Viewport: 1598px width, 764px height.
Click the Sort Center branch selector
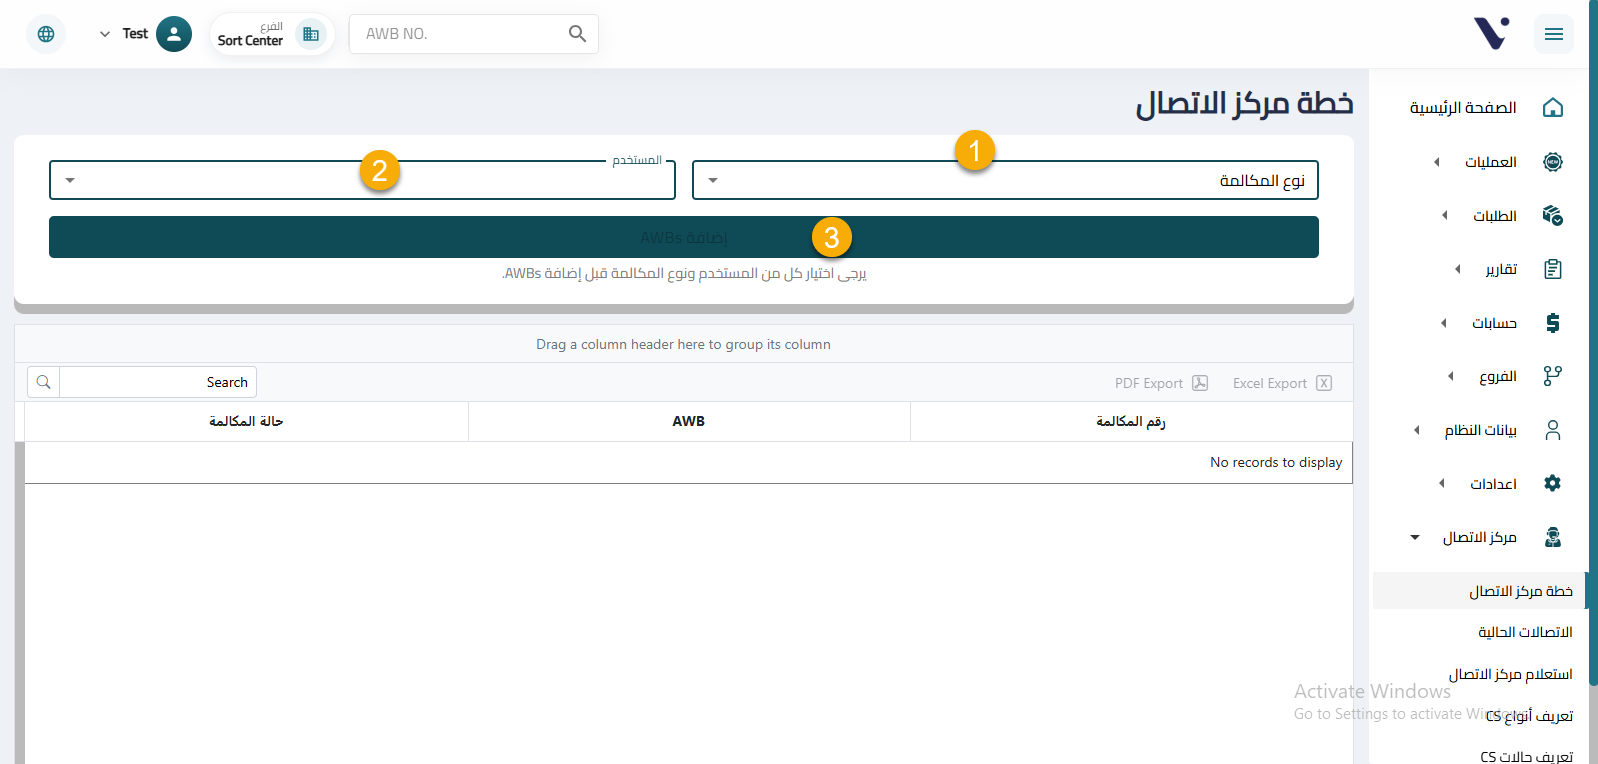coord(272,34)
